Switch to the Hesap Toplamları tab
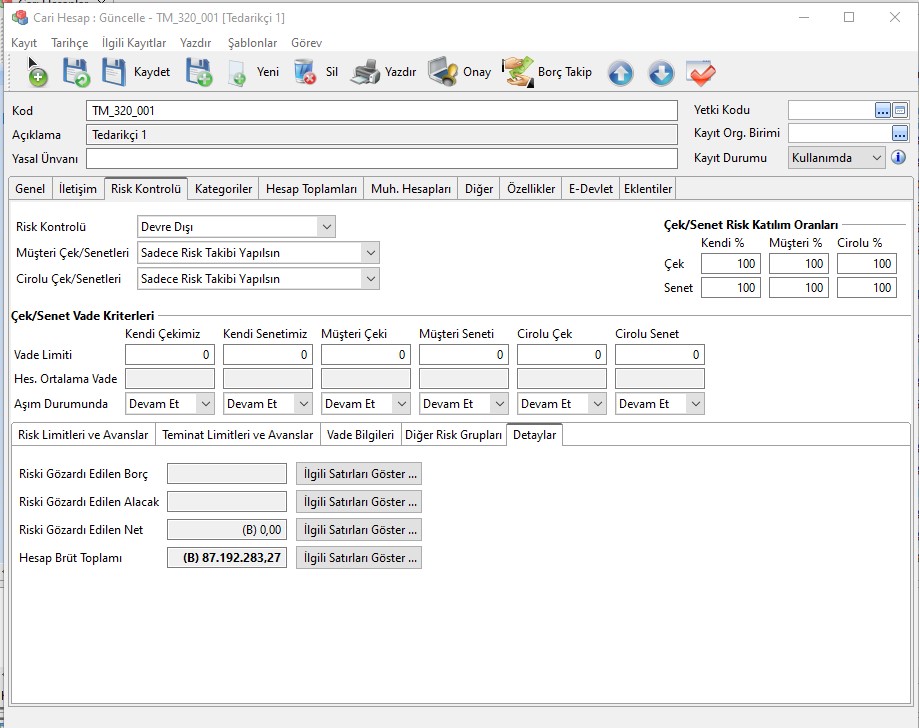Screen dimensions: 919x728 pyautogui.click(x=311, y=189)
